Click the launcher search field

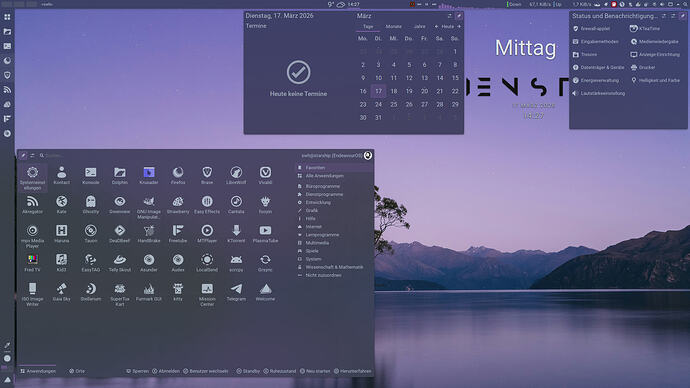pos(167,155)
